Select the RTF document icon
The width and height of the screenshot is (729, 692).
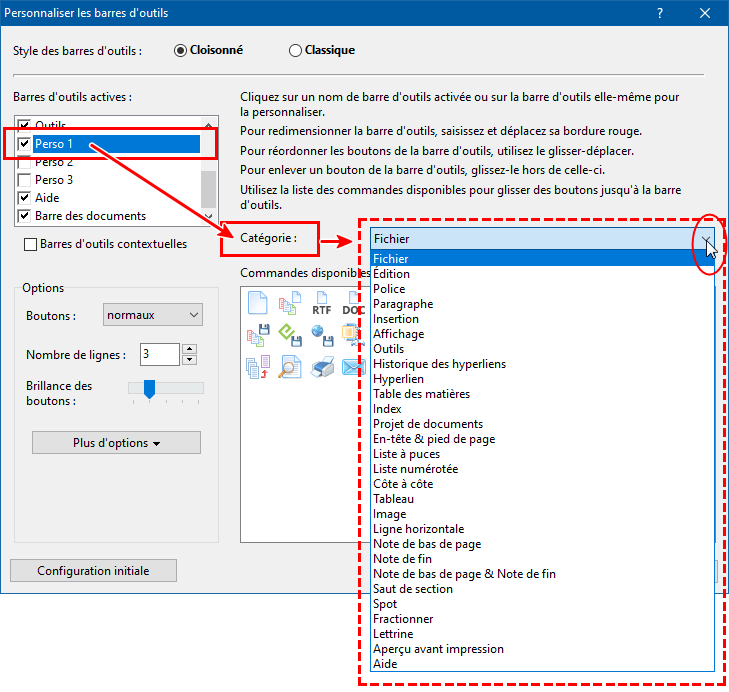(321, 302)
